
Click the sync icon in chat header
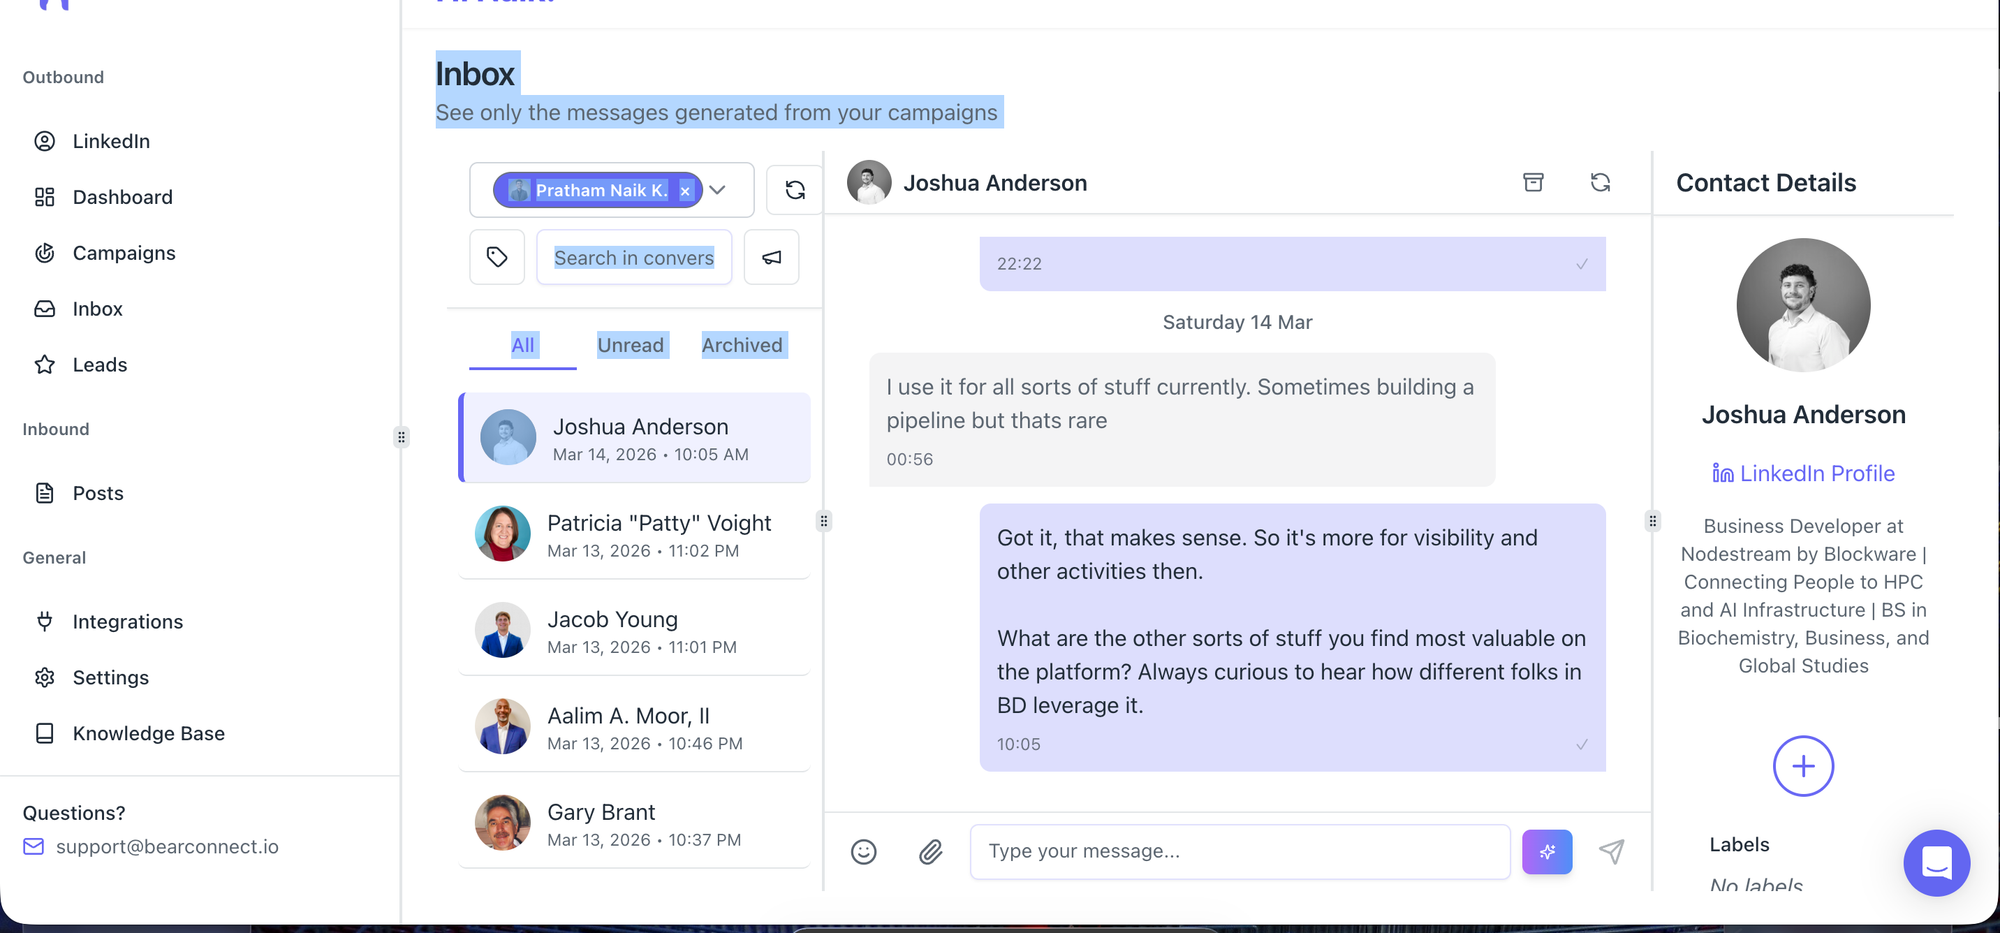coord(1600,182)
